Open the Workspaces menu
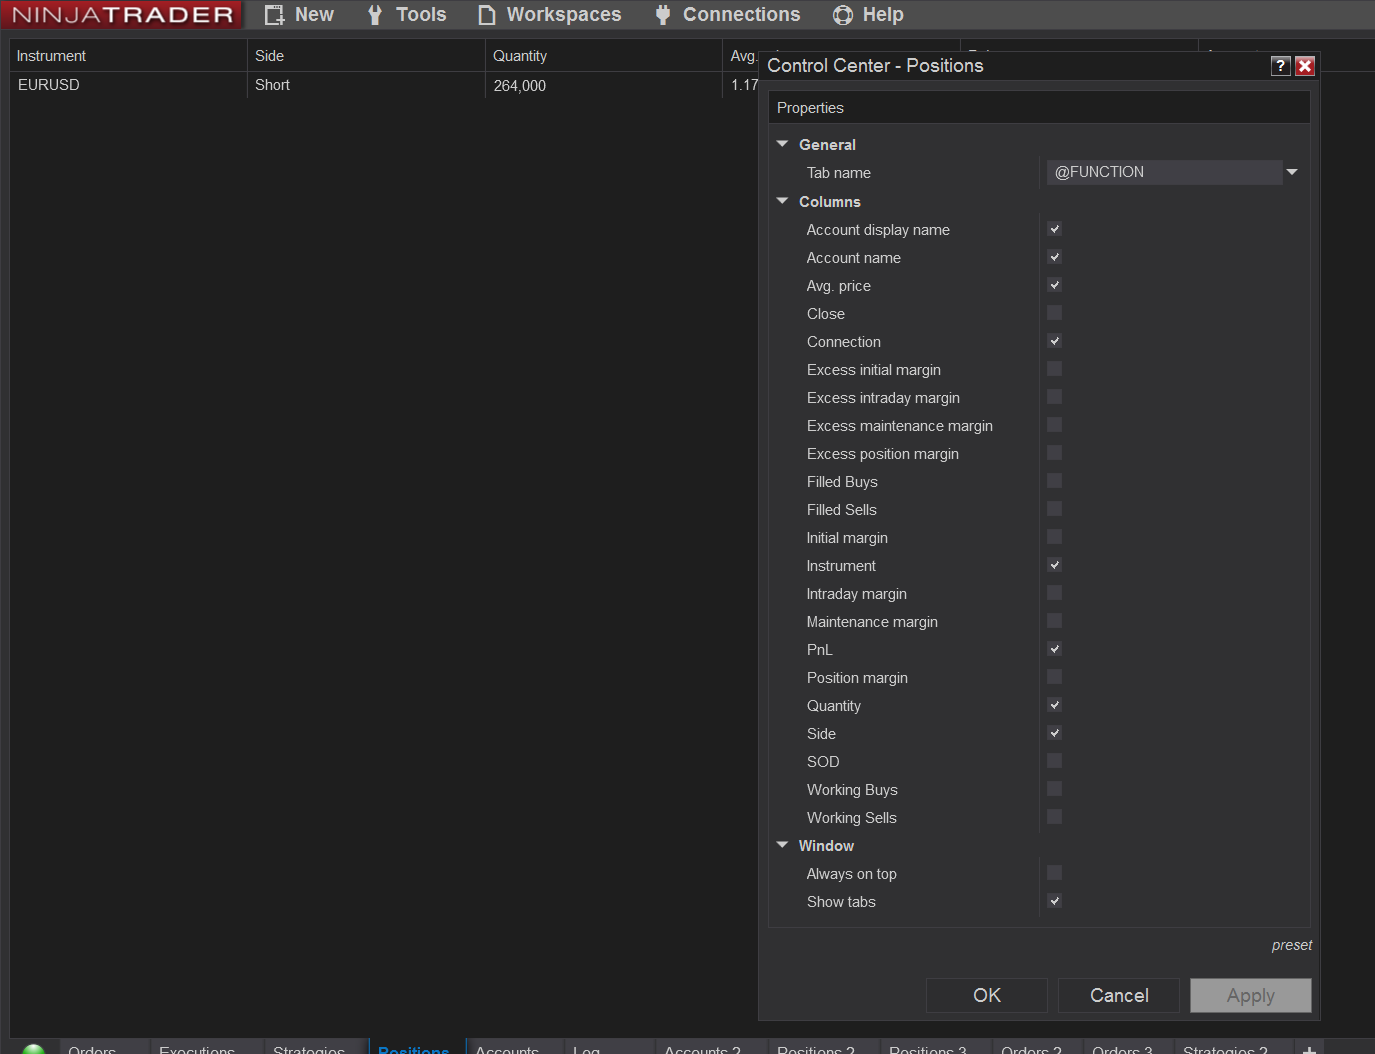 pos(550,15)
